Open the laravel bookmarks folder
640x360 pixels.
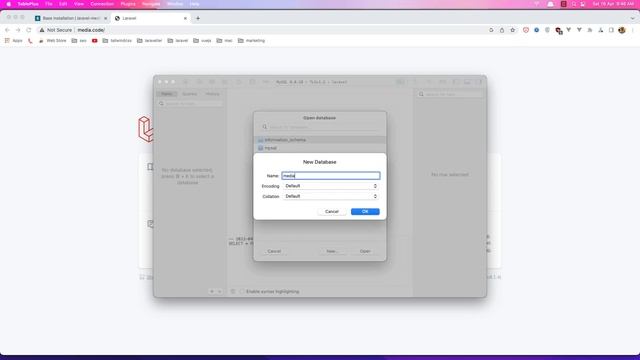[178, 41]
